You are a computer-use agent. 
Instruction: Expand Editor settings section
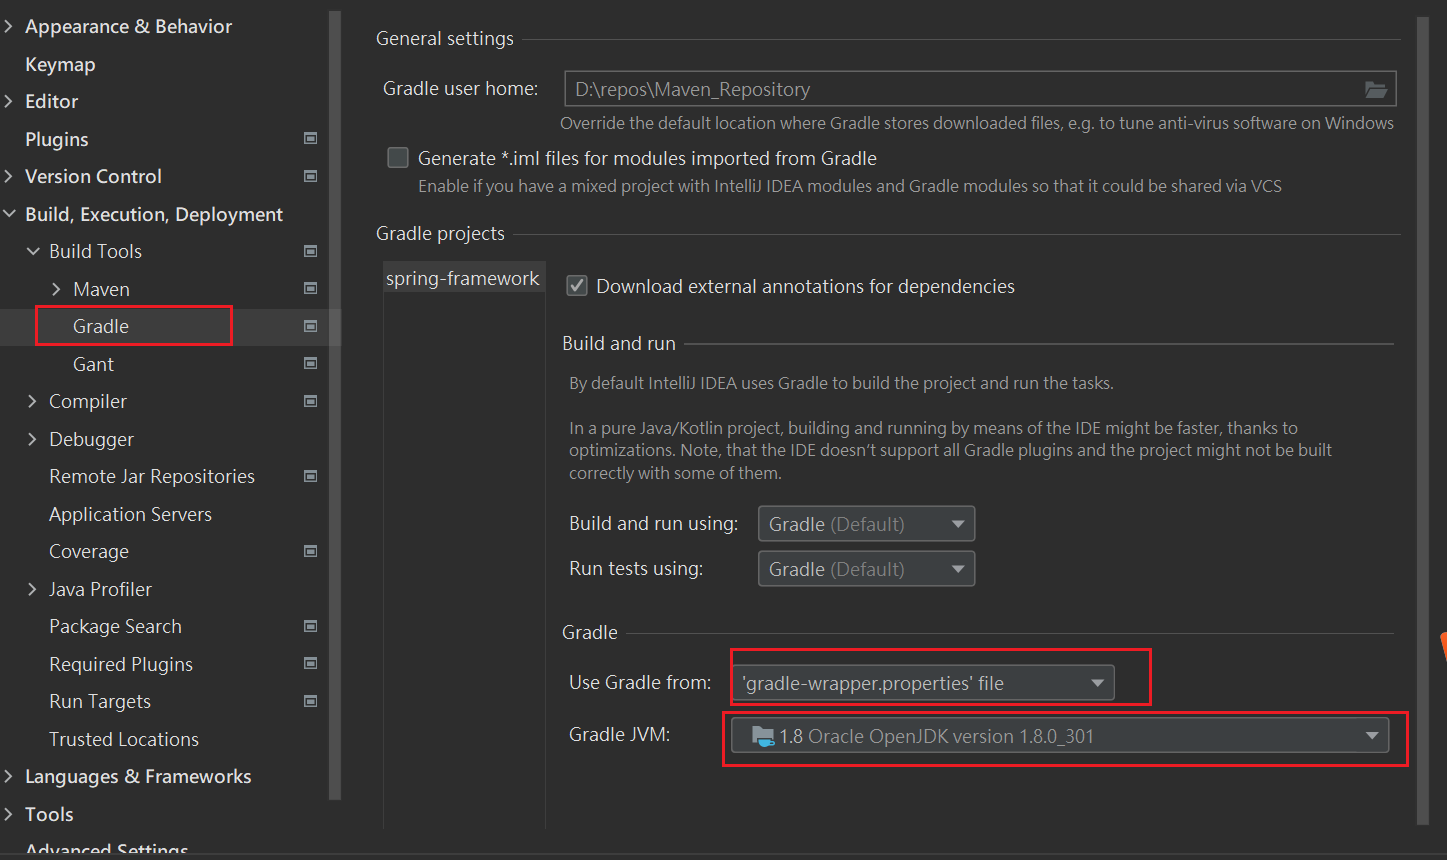[x=9, y=101]
